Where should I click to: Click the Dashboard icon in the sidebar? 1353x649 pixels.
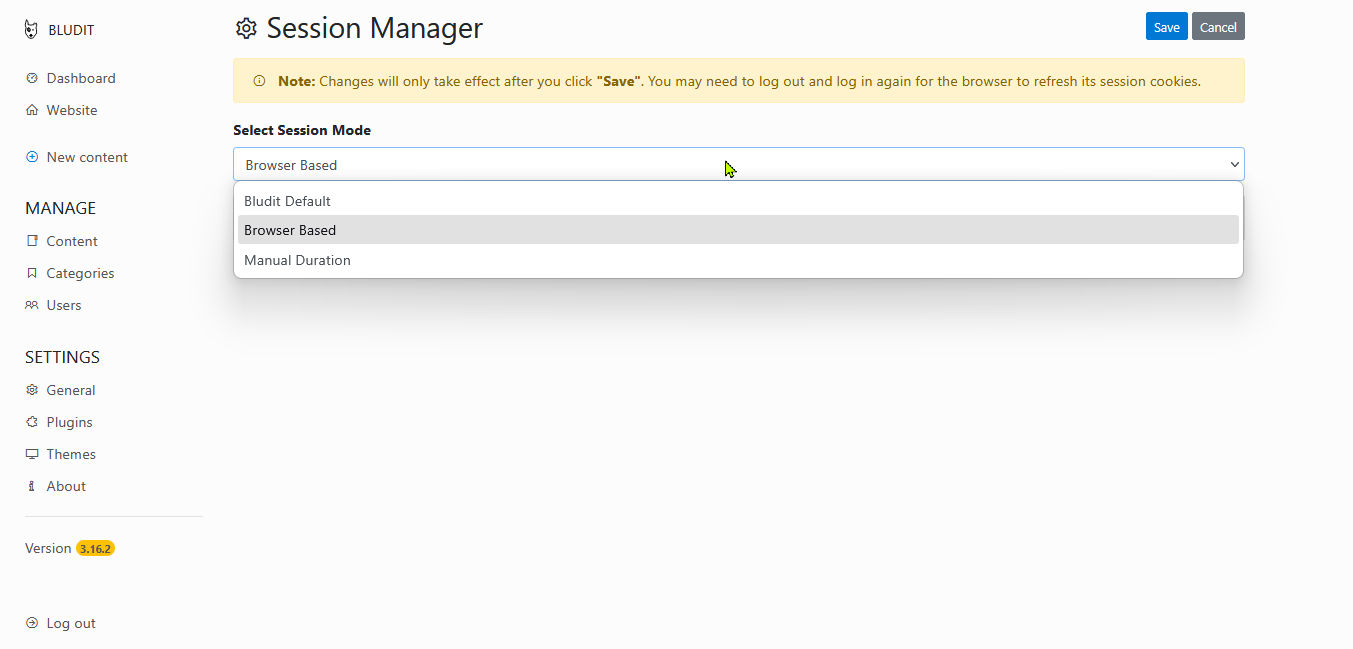pos(31,78)
